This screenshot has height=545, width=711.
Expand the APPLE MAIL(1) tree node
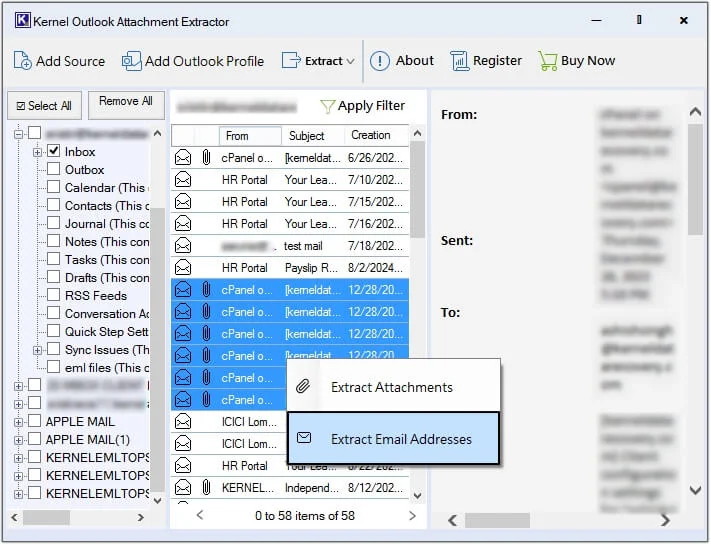tap(18, 440)
